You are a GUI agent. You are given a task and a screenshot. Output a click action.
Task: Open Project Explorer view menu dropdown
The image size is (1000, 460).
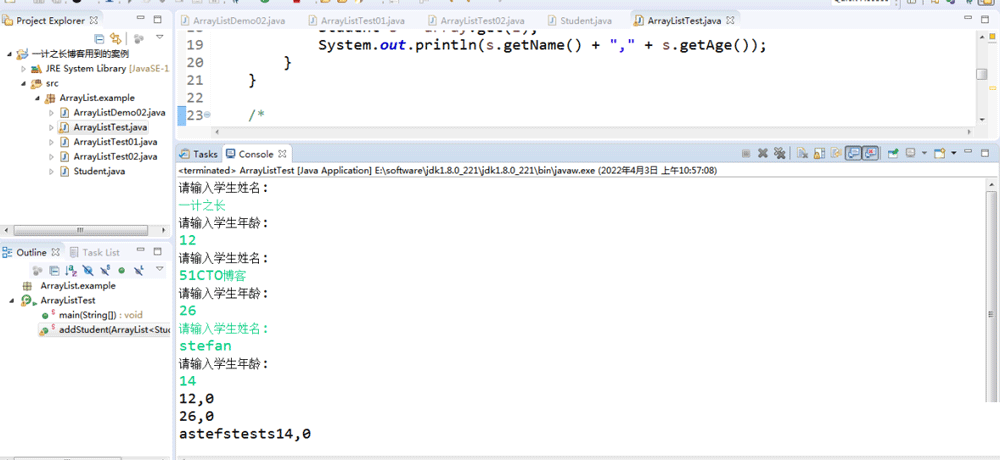pos(158,39)
